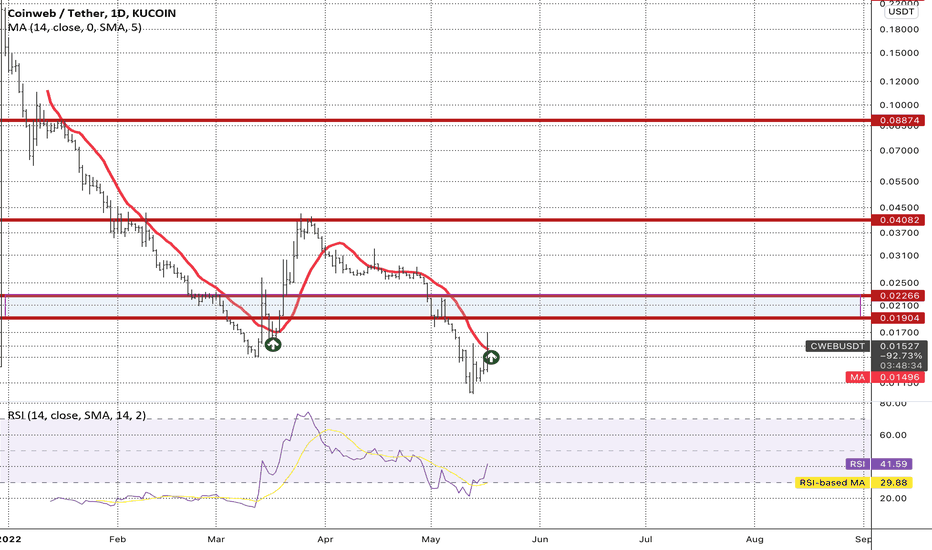Click the 0.02266 red price label
The width and height of the screenshot is (932, 550).
899,296
